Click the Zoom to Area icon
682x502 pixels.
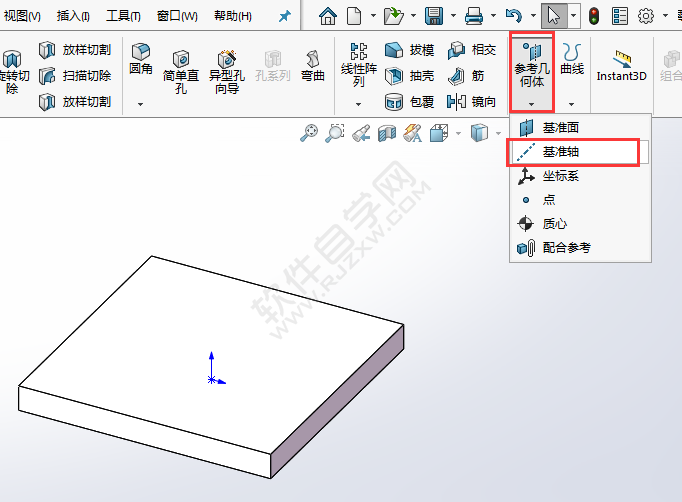click(x=335, y=133)
